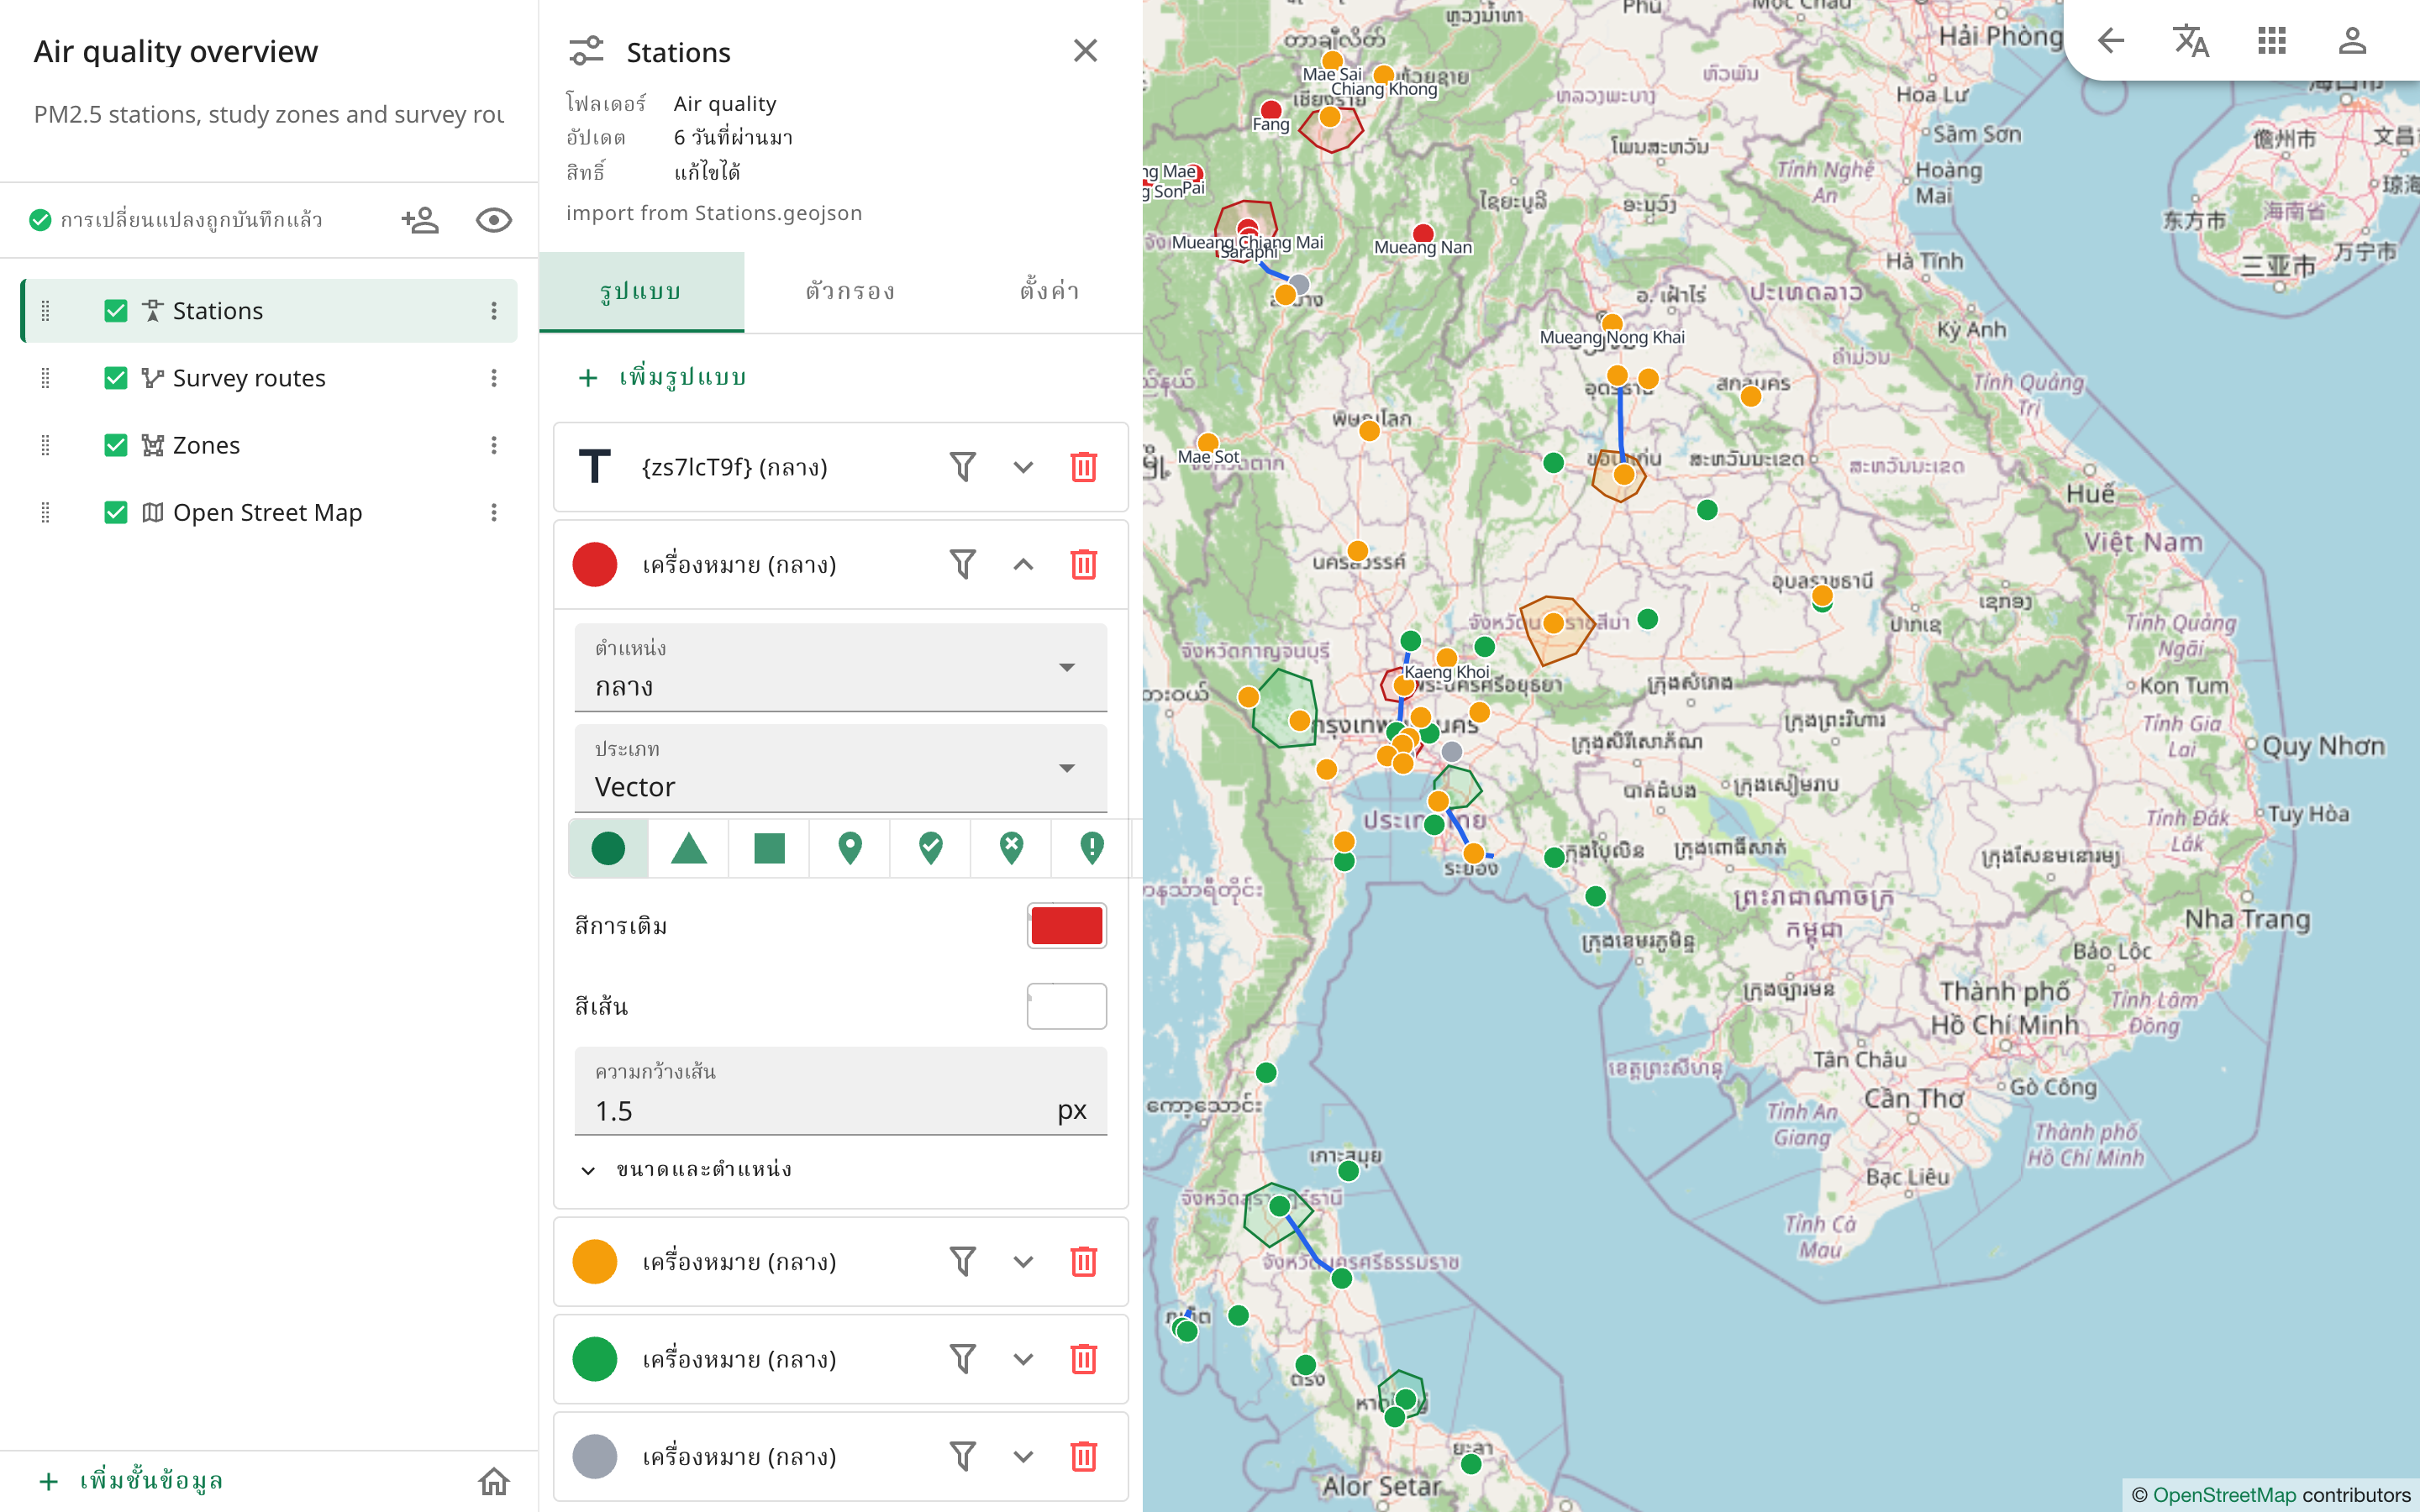Image resolution: width=2420 pixels, height=1512 pixels.
Task: Click the filter icon on the text label style
Action: pyautogui.click(x=962, y=467)
